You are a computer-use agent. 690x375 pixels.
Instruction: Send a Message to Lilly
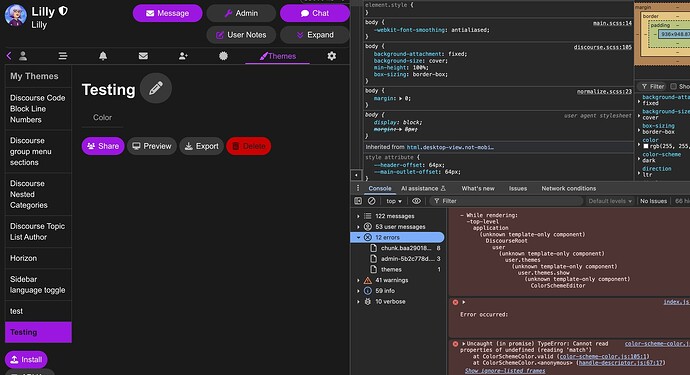[167, 13]
